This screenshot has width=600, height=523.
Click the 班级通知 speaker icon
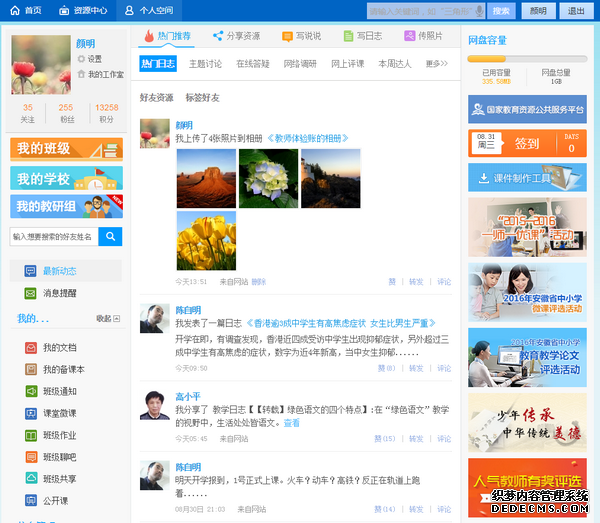[x=31, y=391]
